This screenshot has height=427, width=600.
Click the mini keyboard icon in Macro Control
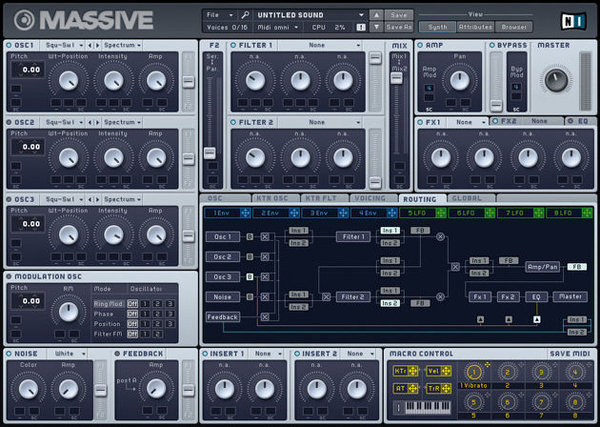click(430, 407)
